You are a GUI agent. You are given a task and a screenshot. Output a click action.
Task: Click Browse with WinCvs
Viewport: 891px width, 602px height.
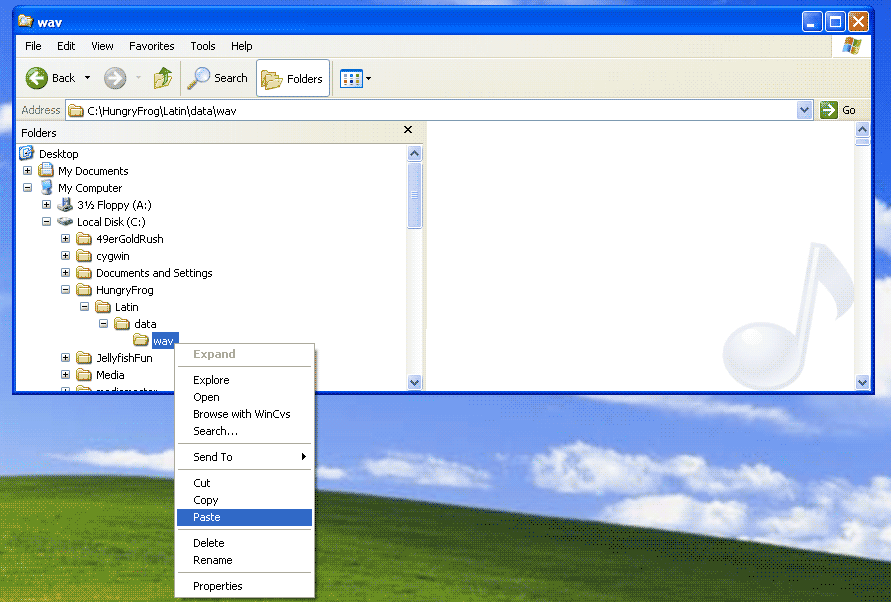(243, 414)
